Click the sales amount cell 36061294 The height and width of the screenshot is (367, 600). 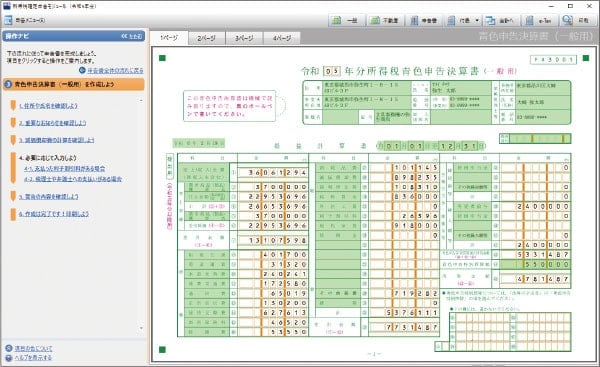click(x=272, y=173)
